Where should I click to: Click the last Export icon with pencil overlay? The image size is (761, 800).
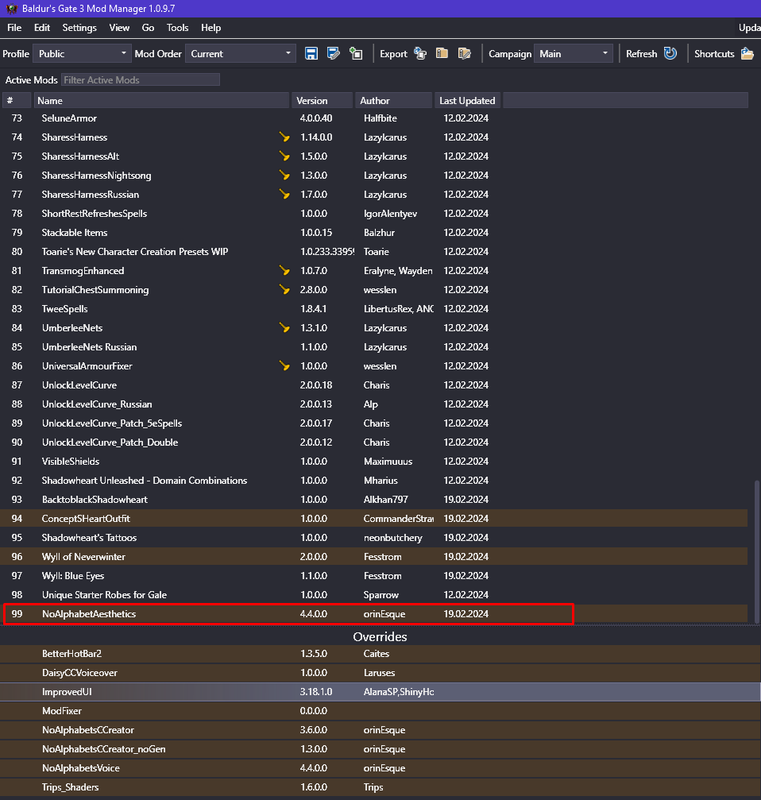coord(464,54)
